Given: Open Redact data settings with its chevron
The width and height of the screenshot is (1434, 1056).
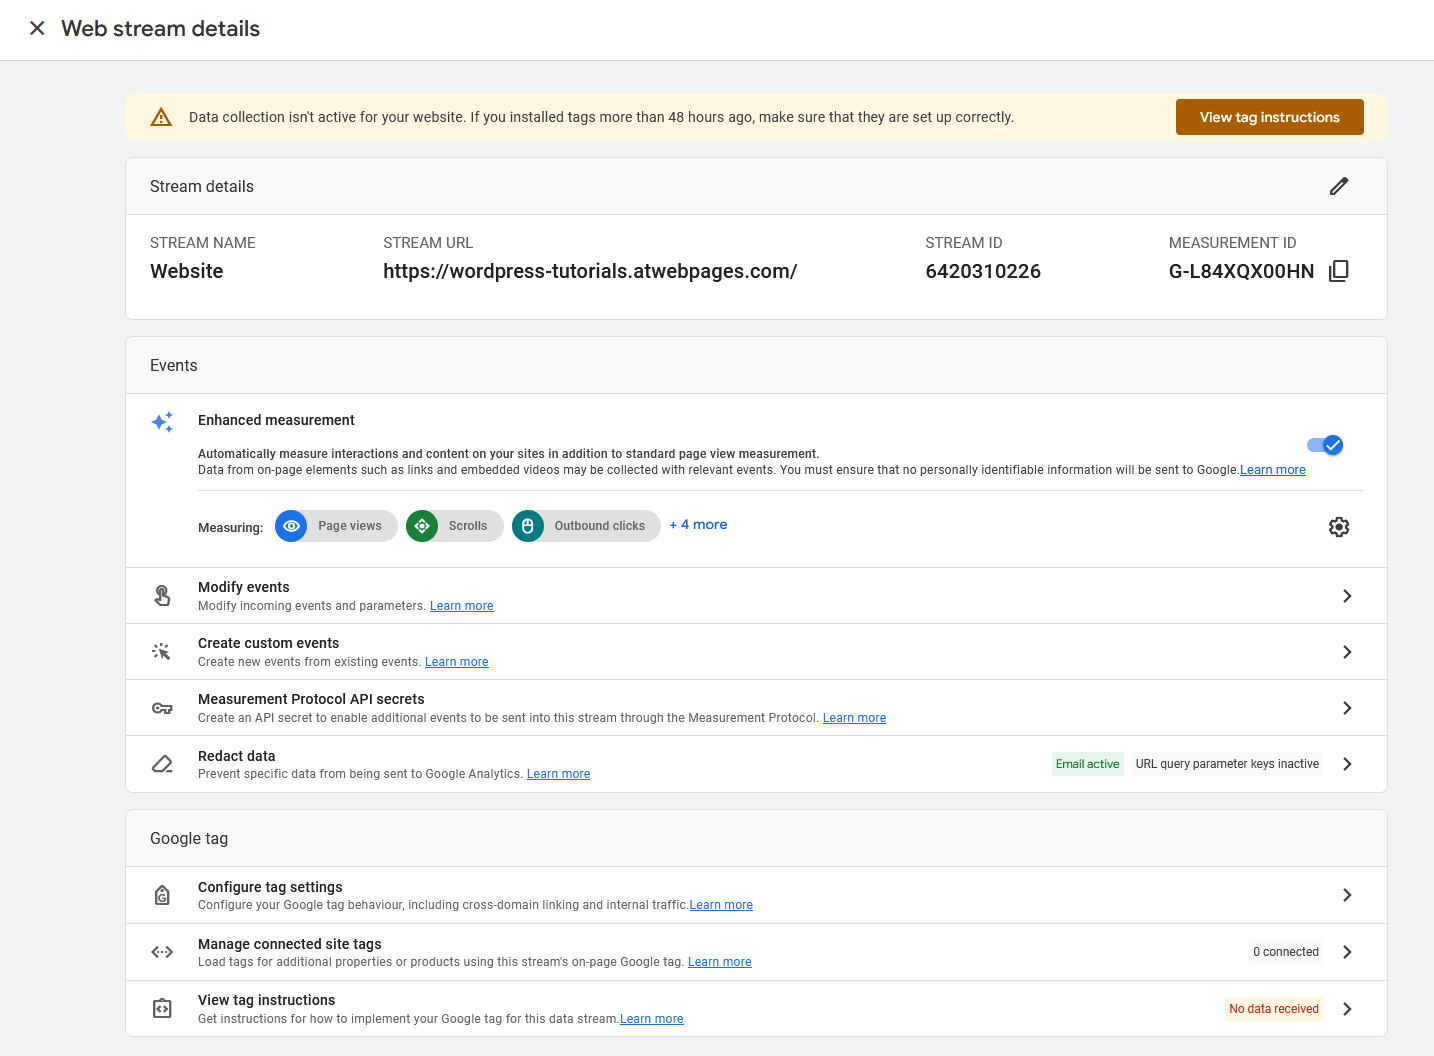Looking at the screenshot, I should [1346, 763].
